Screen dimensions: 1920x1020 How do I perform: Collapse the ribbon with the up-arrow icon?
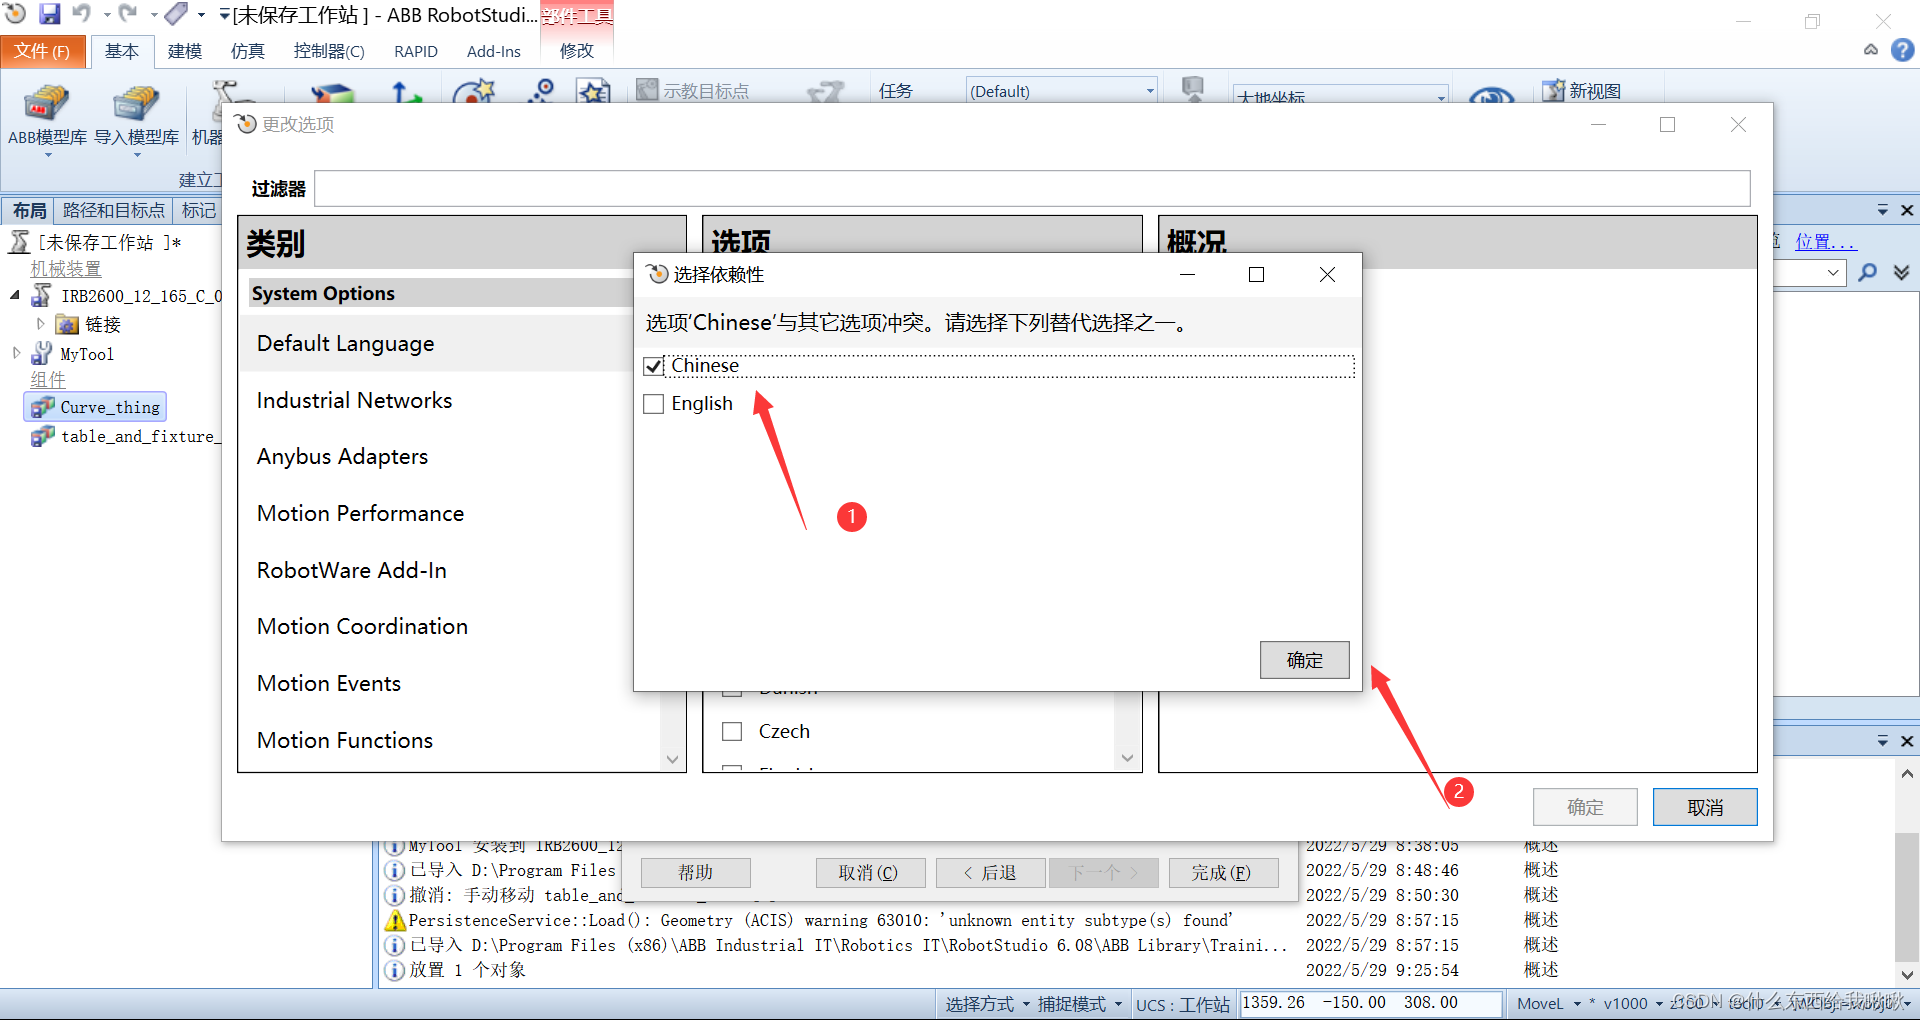pos(1871,50)
